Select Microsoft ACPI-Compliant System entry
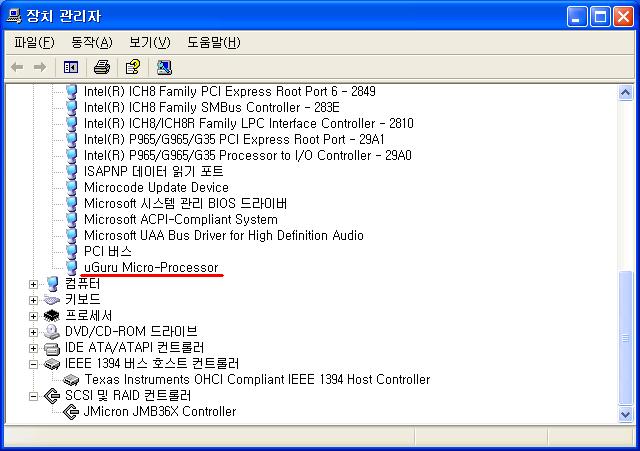This screenshot has width=640, height=451. tap(181, 220)
